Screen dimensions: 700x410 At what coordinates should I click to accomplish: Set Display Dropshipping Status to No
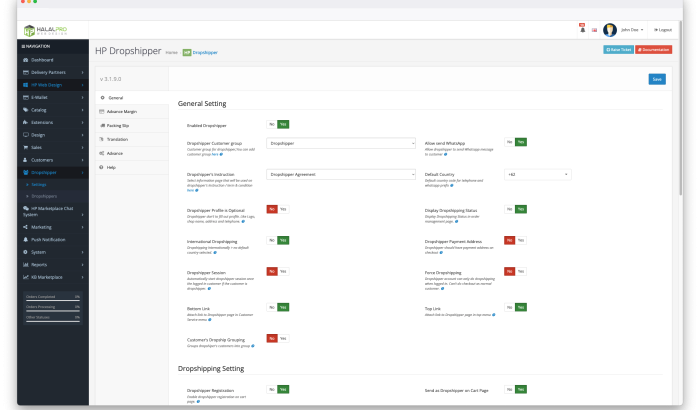coord(509,209)
